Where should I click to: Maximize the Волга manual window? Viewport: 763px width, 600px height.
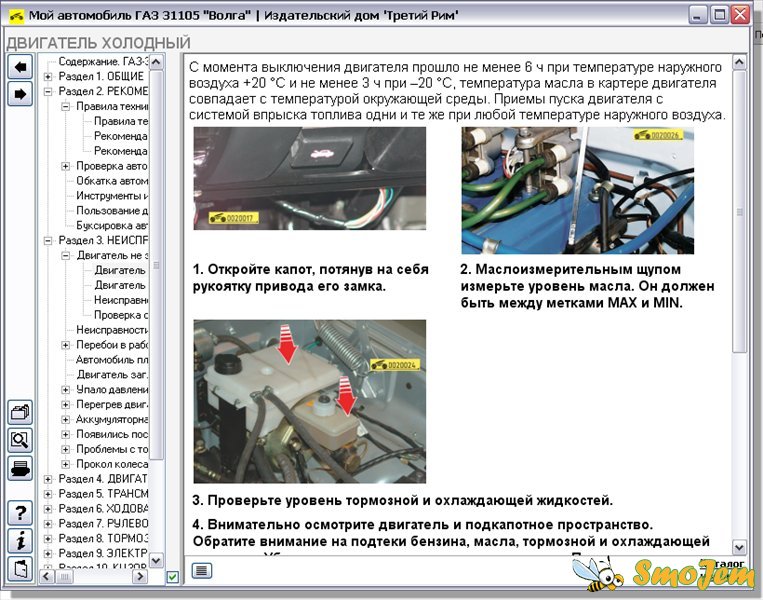coord(719,15)
